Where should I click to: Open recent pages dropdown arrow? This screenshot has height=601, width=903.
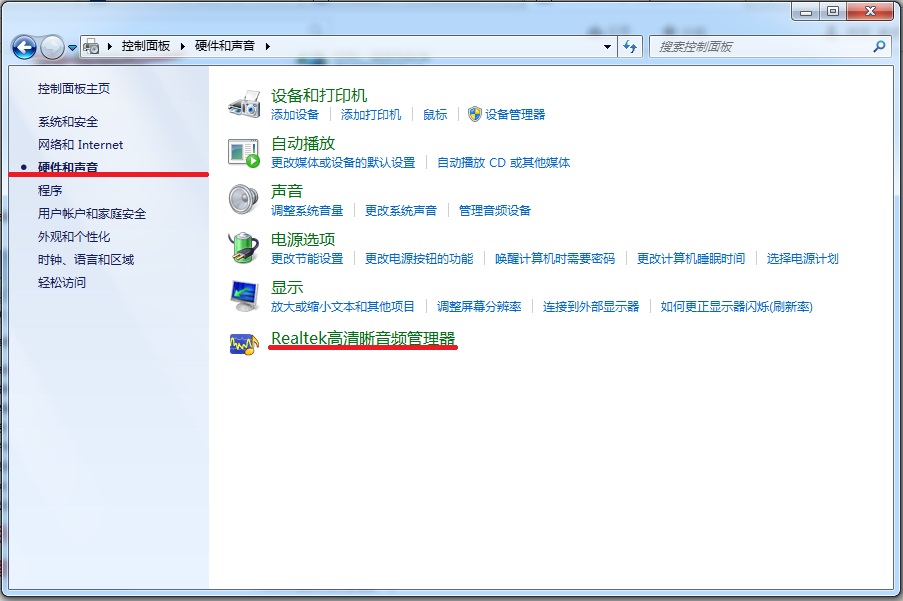click(x=73, y=47)
